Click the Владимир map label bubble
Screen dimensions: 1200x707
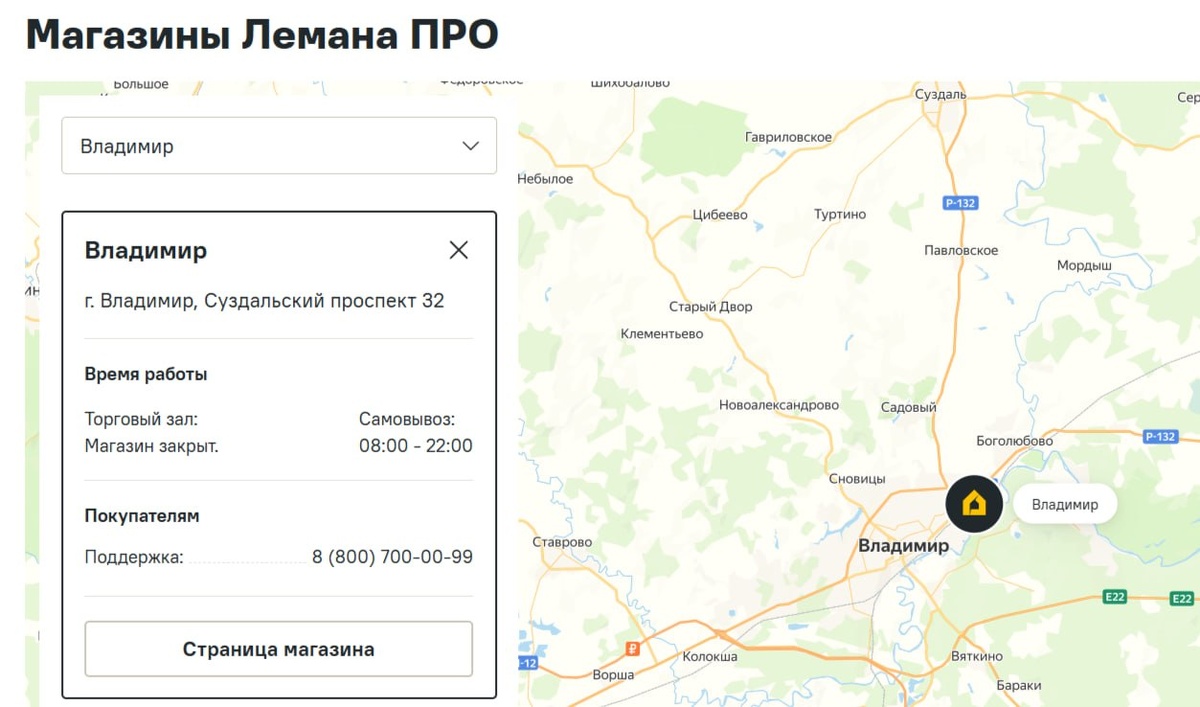tap(1065, 504)
